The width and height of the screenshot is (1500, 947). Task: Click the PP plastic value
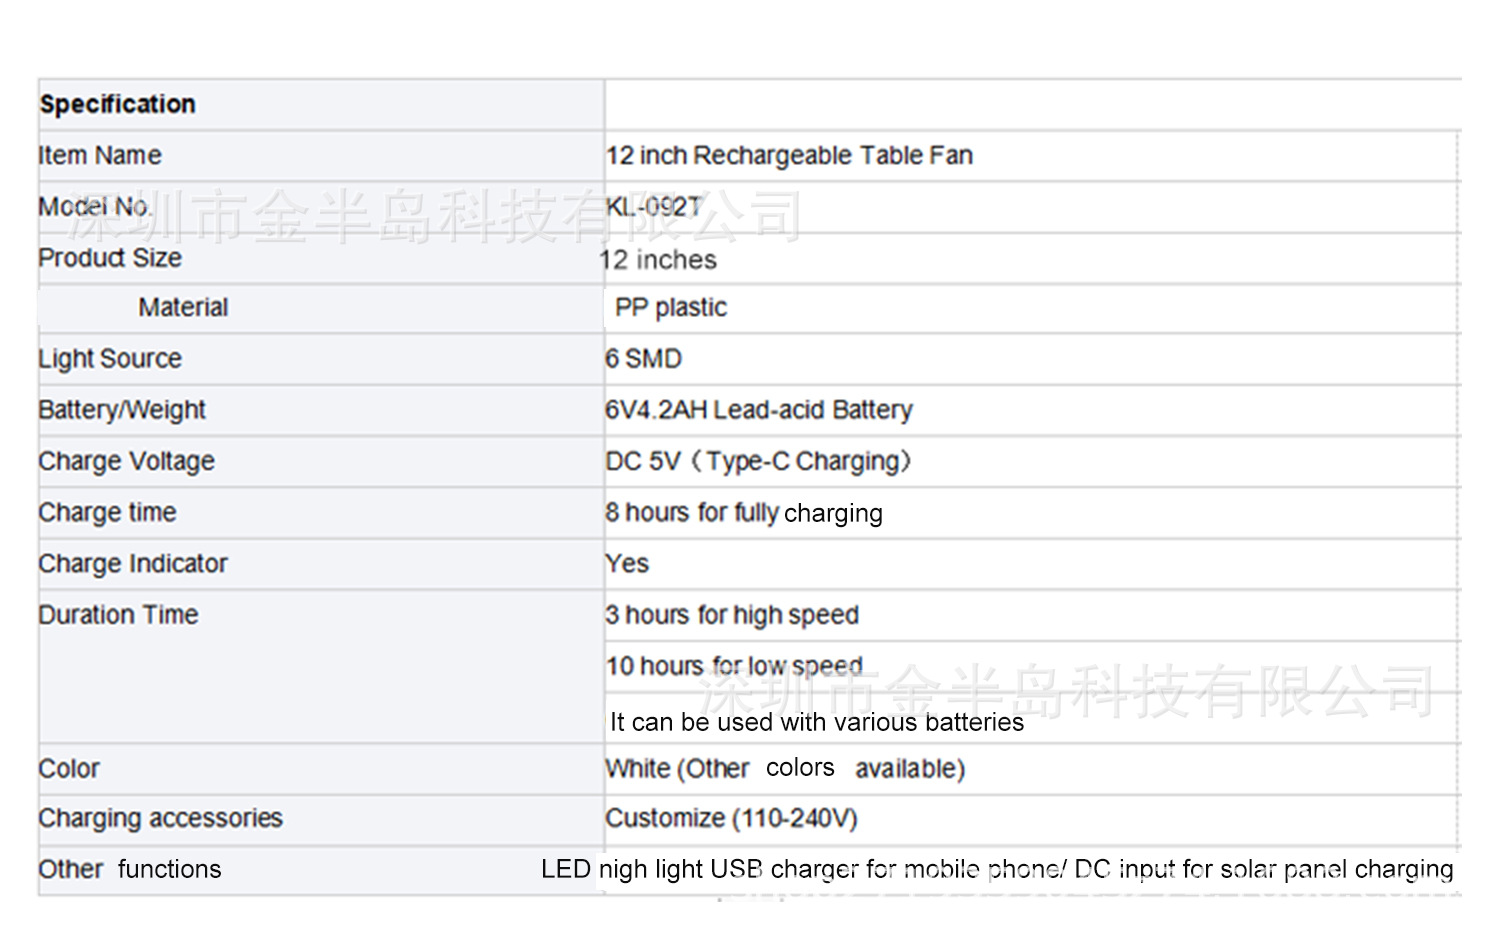pos(671,308)
